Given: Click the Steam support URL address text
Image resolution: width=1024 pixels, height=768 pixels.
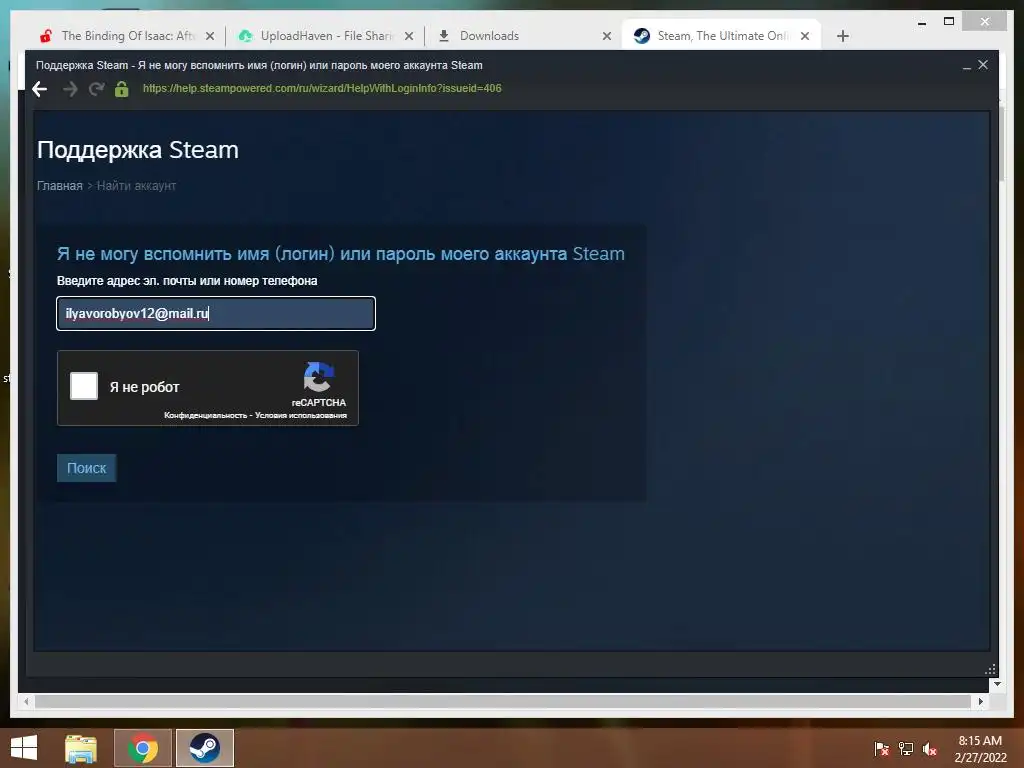Looking at the screenshot, I should [x=322, y=88].
